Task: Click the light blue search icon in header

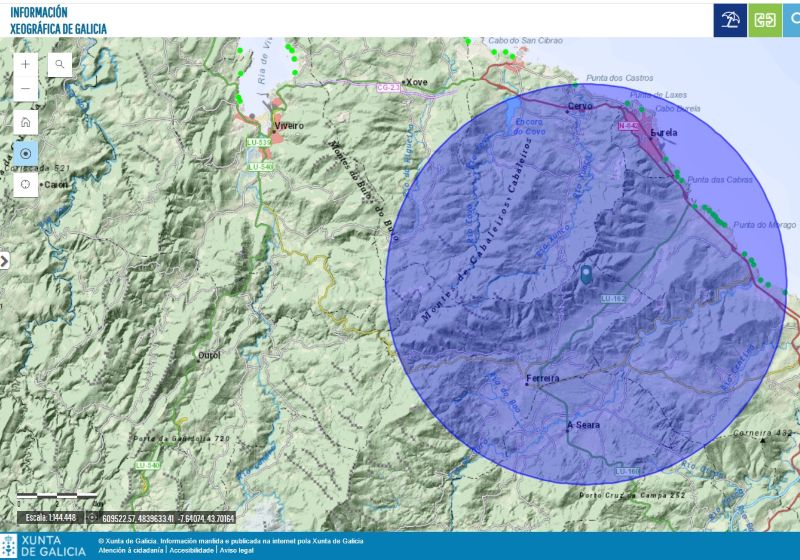Action: pyautogui.click(x=792, y=20)
